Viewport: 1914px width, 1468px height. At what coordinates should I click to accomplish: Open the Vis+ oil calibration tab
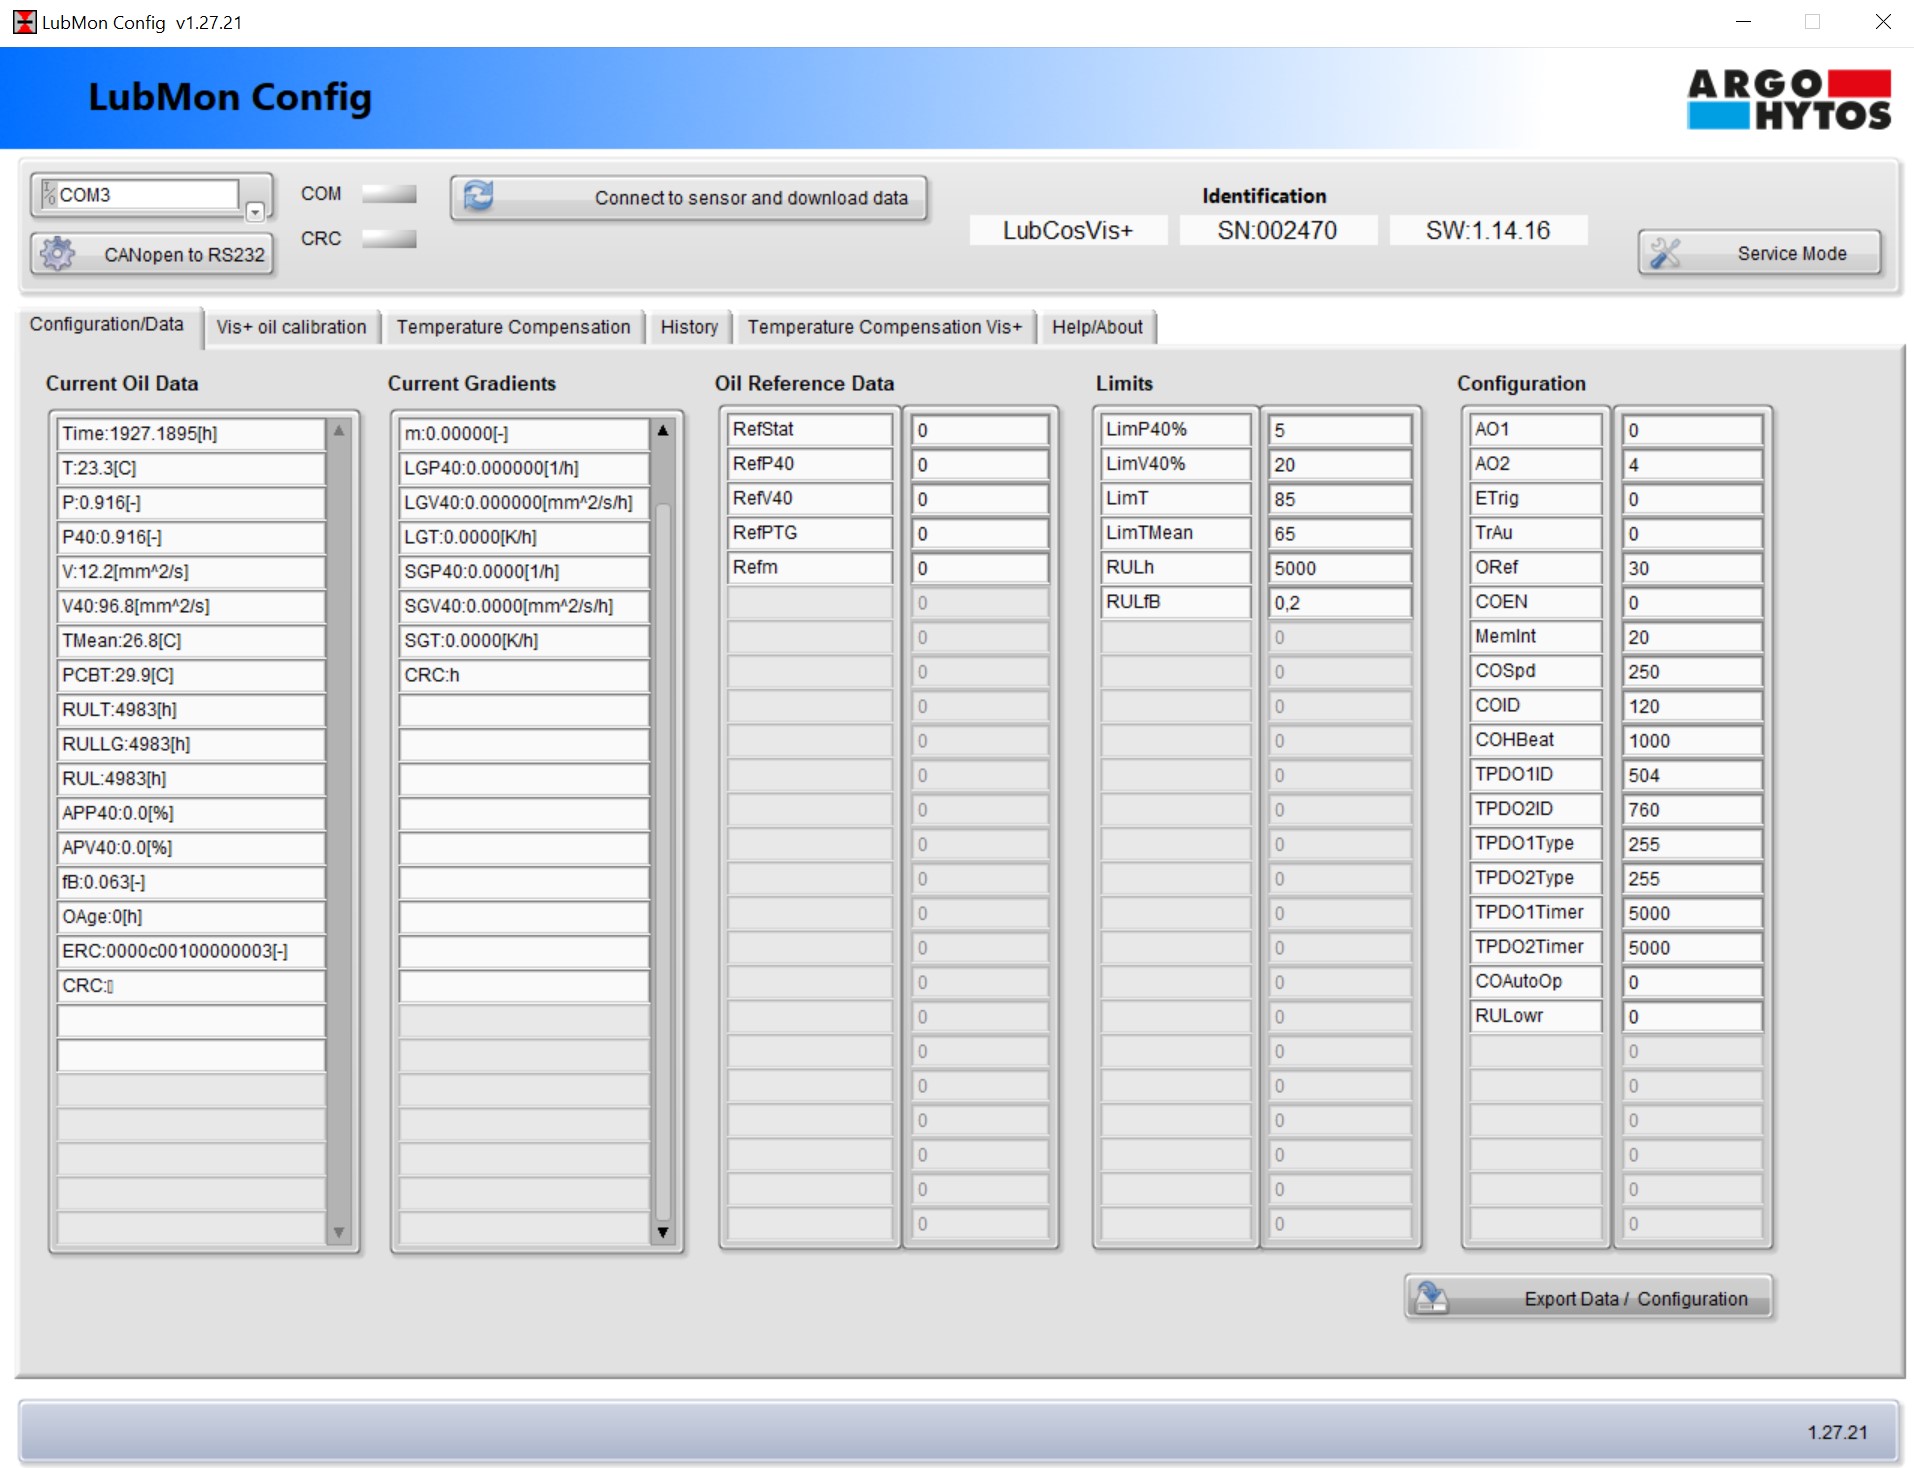pyautogui.click(x=291, y=327)
